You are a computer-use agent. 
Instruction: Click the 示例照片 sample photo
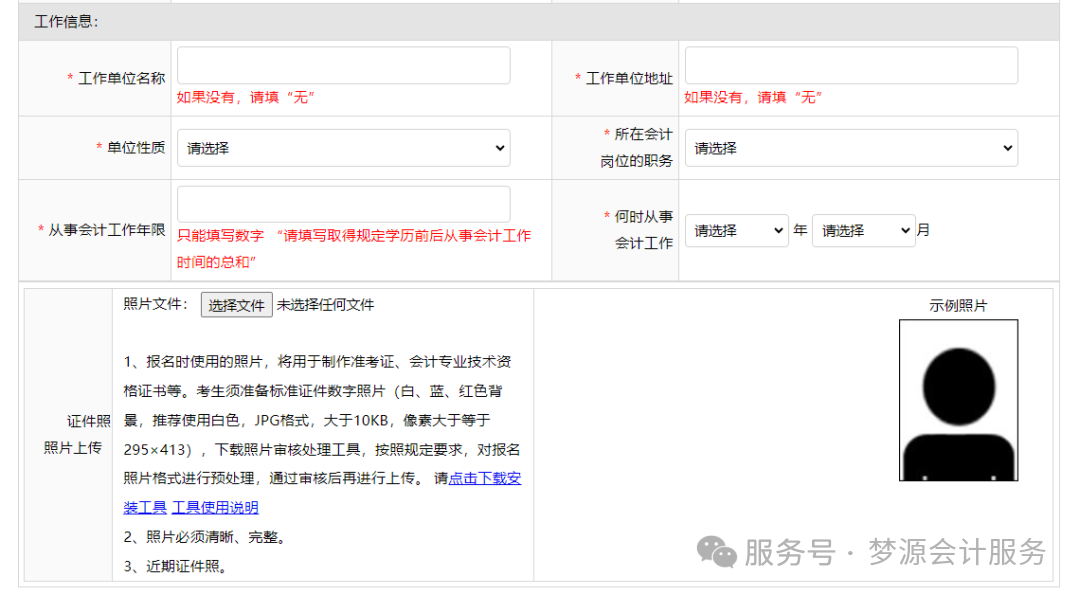[958, 400]
